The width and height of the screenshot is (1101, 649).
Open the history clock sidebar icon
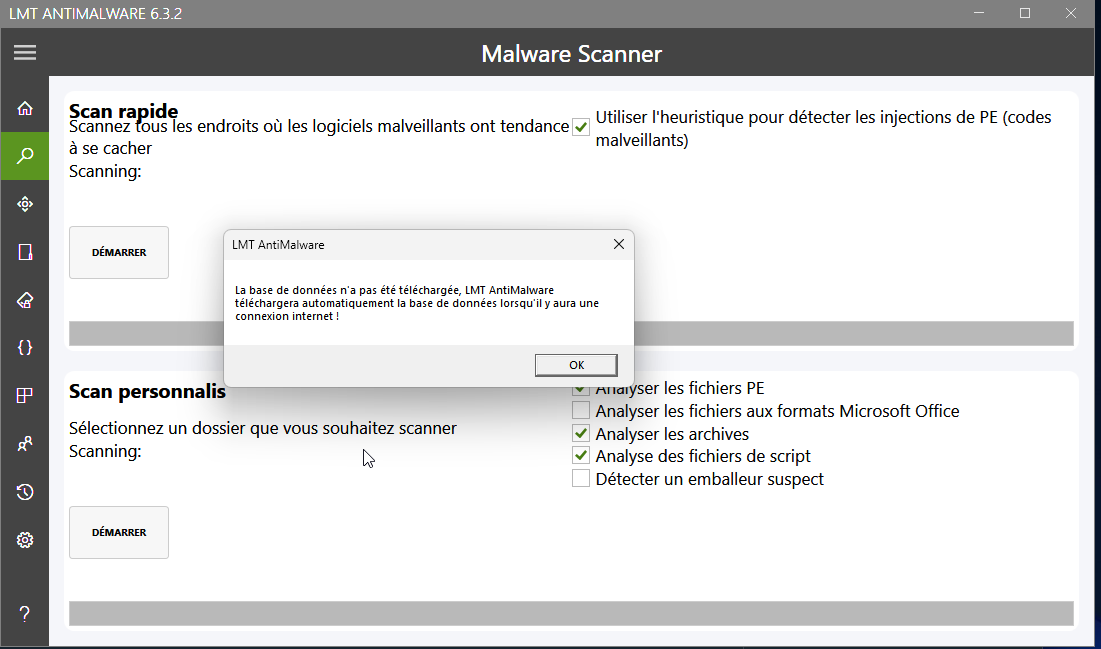click(25, 492)
